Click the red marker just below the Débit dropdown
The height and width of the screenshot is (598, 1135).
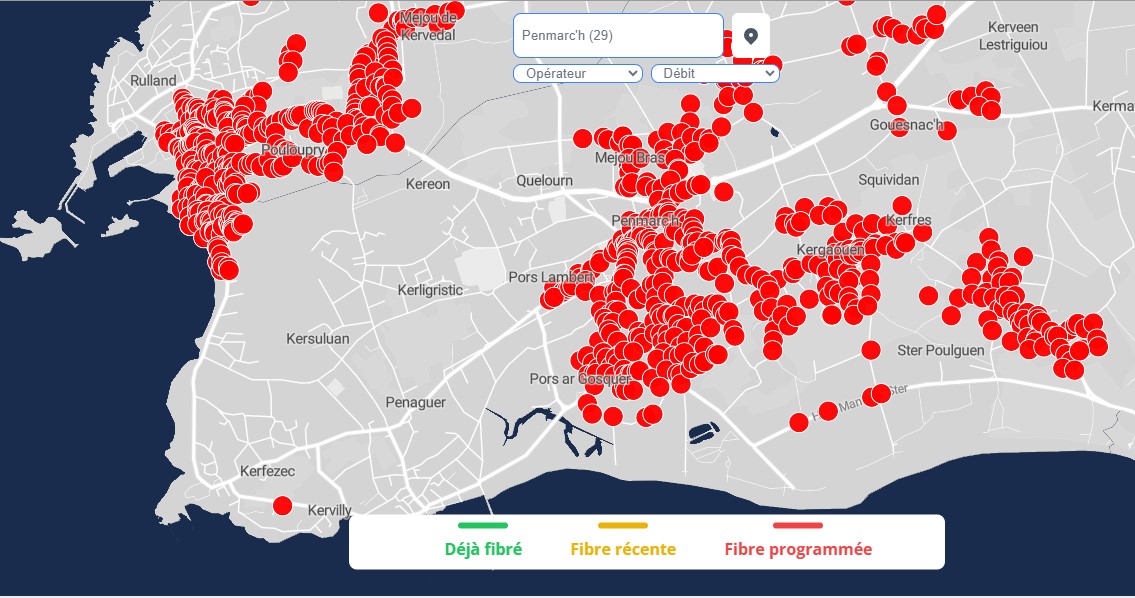689,103
